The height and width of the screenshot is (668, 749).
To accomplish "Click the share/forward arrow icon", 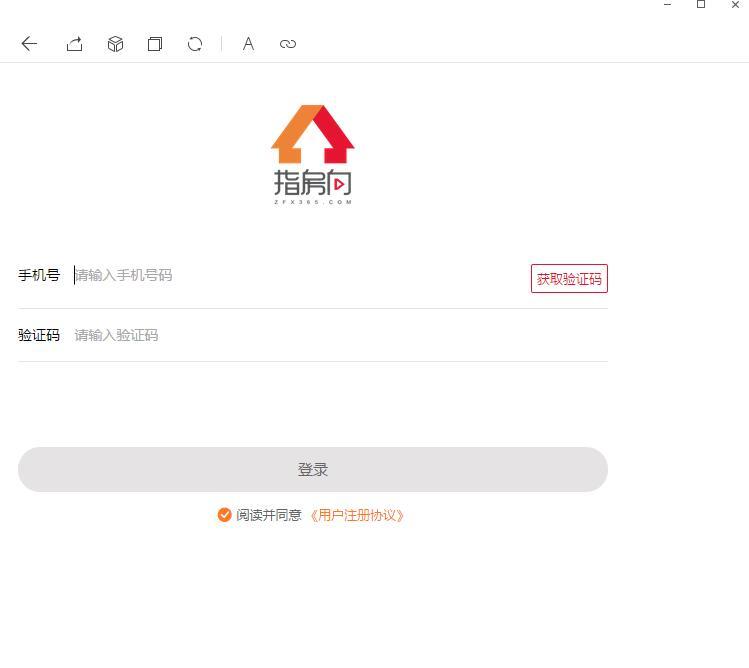I will click(75, 44).
